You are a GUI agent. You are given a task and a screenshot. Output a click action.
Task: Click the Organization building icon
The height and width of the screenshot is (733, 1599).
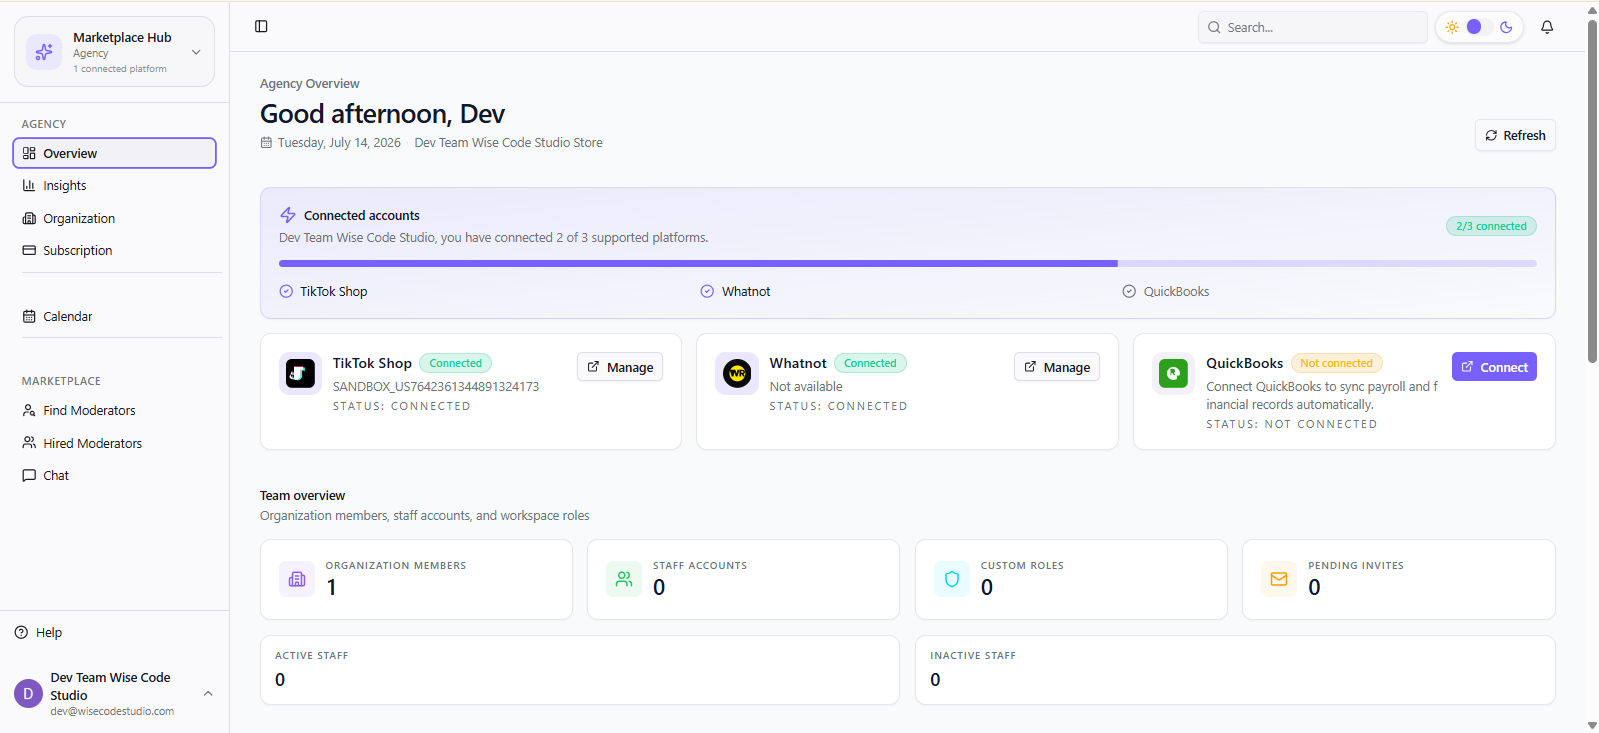click(29, 218)
